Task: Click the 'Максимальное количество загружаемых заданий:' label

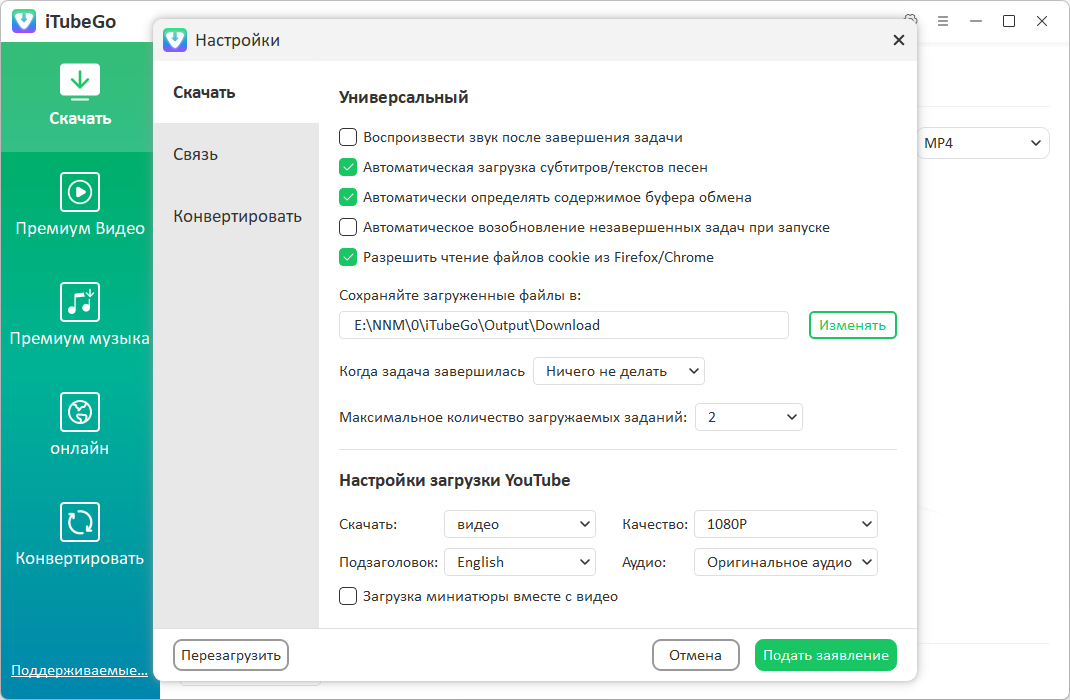Action: 513,417
